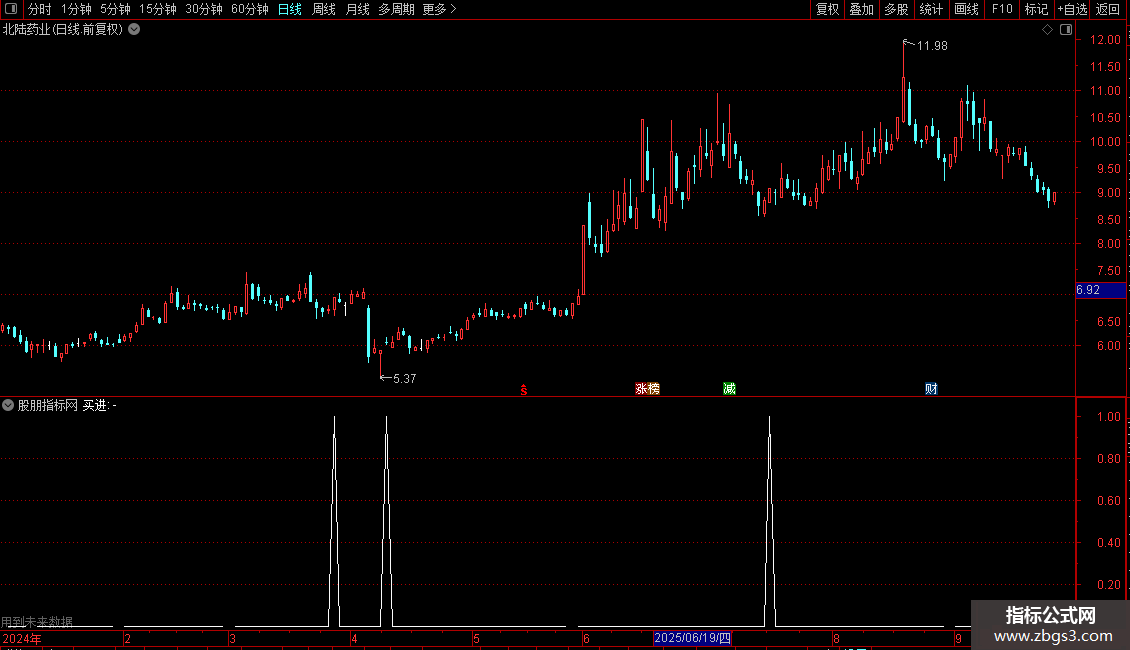The image size is (1130, 650).
Task: Open dropdown beside 北陆药业 chart title
Action: pyautogui.click(x=134, y=30)
